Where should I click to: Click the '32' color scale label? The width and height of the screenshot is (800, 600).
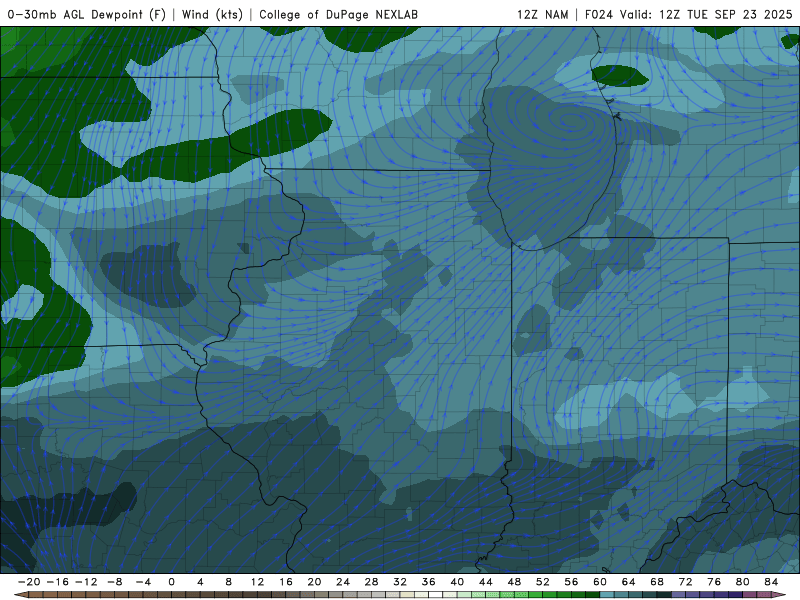click(400, 582)
